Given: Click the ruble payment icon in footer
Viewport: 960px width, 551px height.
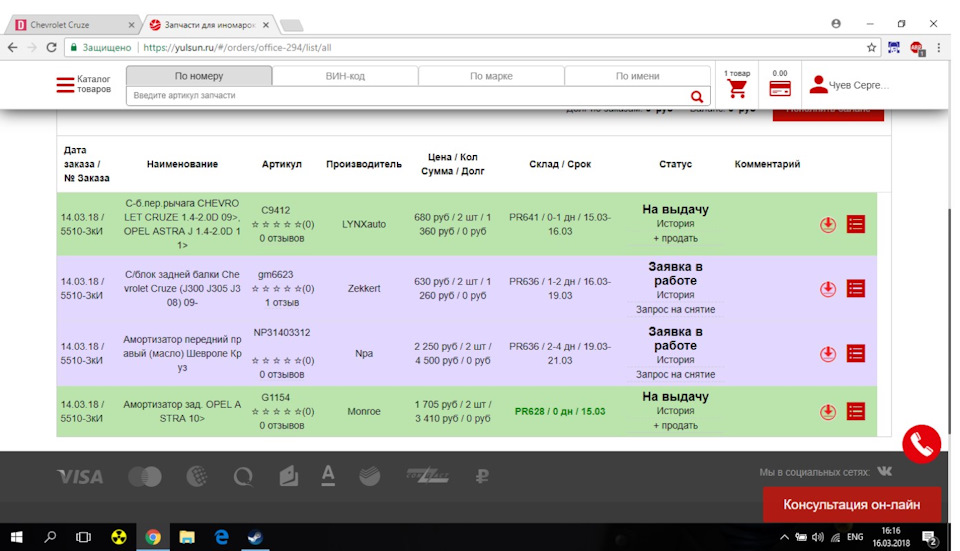Looking at the screenshot, I should (x=482, y=476).
